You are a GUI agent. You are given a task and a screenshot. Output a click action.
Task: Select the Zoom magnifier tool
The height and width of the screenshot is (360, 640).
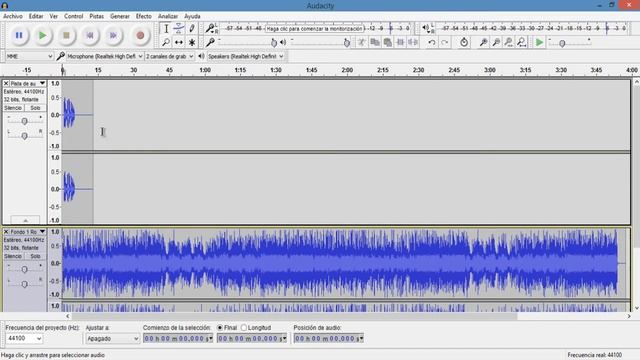166,42
